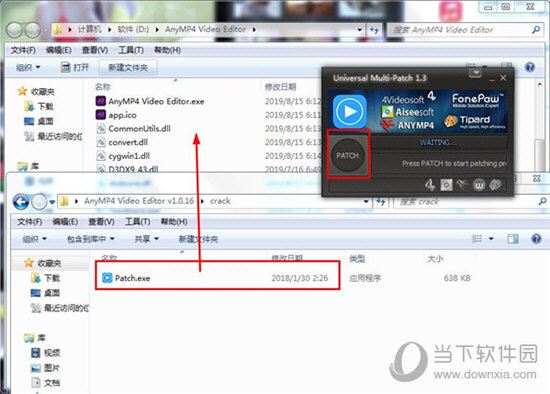The image size is (550, 394).
Task: Click the Aiseesoft icon in patch footer
Action: pyautogui.click(x=446, y=185)
